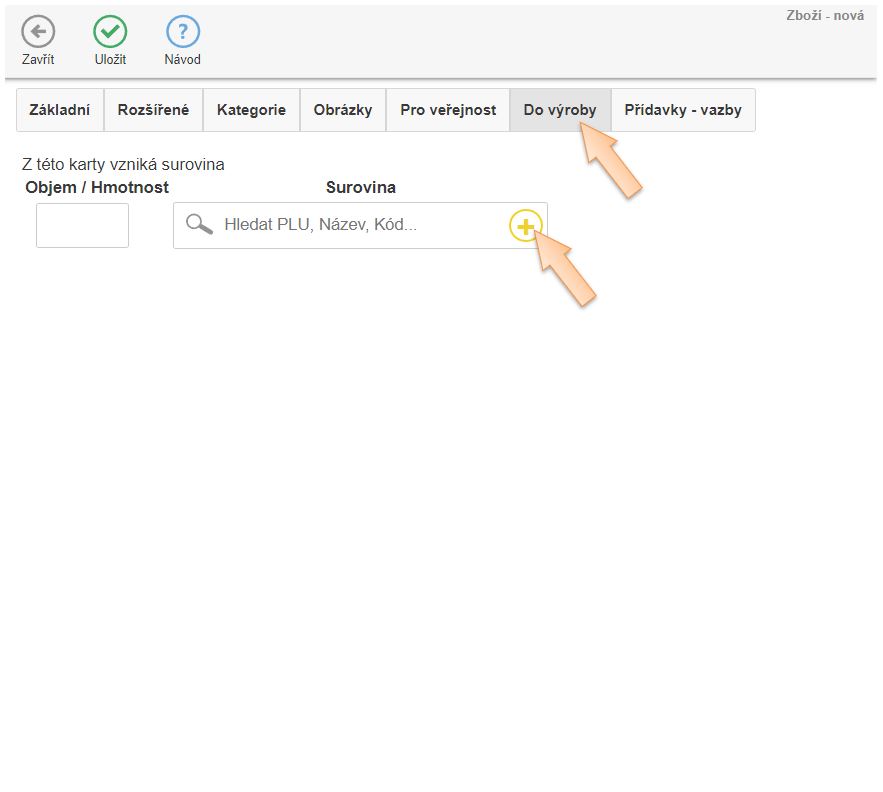The height and width of the screenshot is (792, 883).
Task: Select the Do výroby tab
Action: click(559, 110)
